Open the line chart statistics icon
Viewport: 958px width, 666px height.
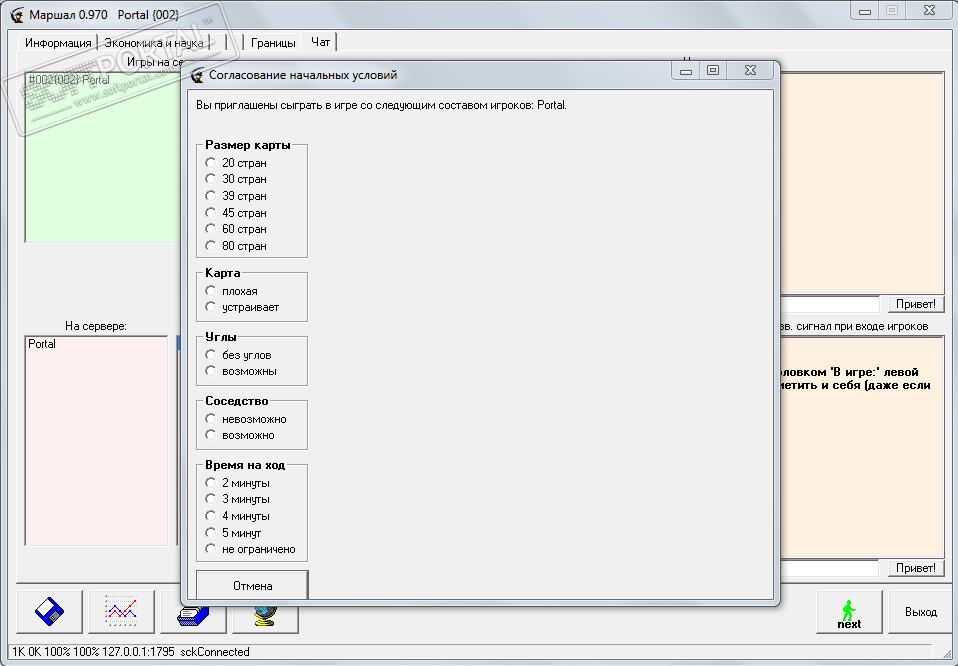pyautogui.click(x=121, y=612)
